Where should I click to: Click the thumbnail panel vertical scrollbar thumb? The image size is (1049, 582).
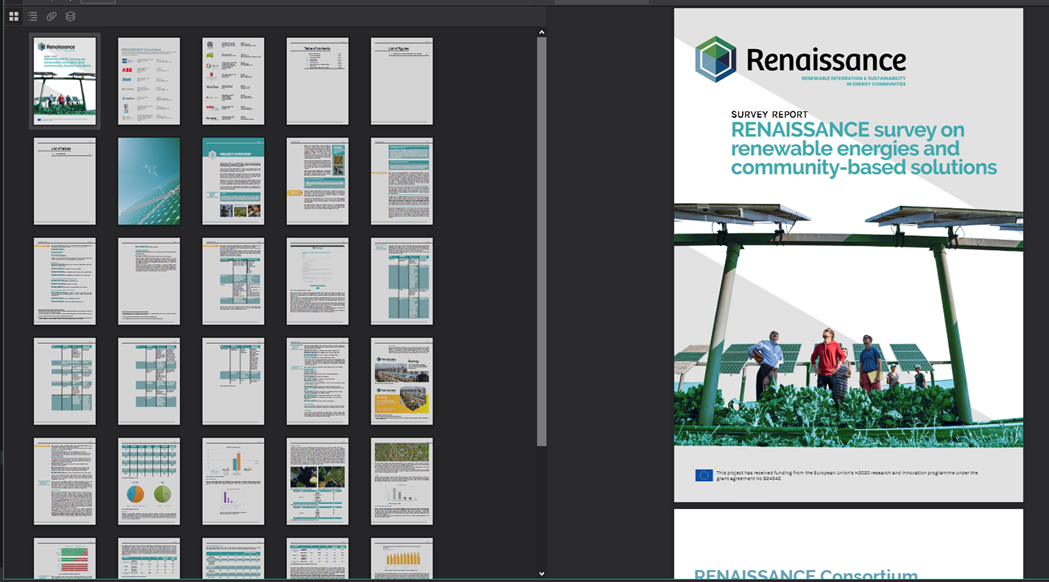[541, 241]
